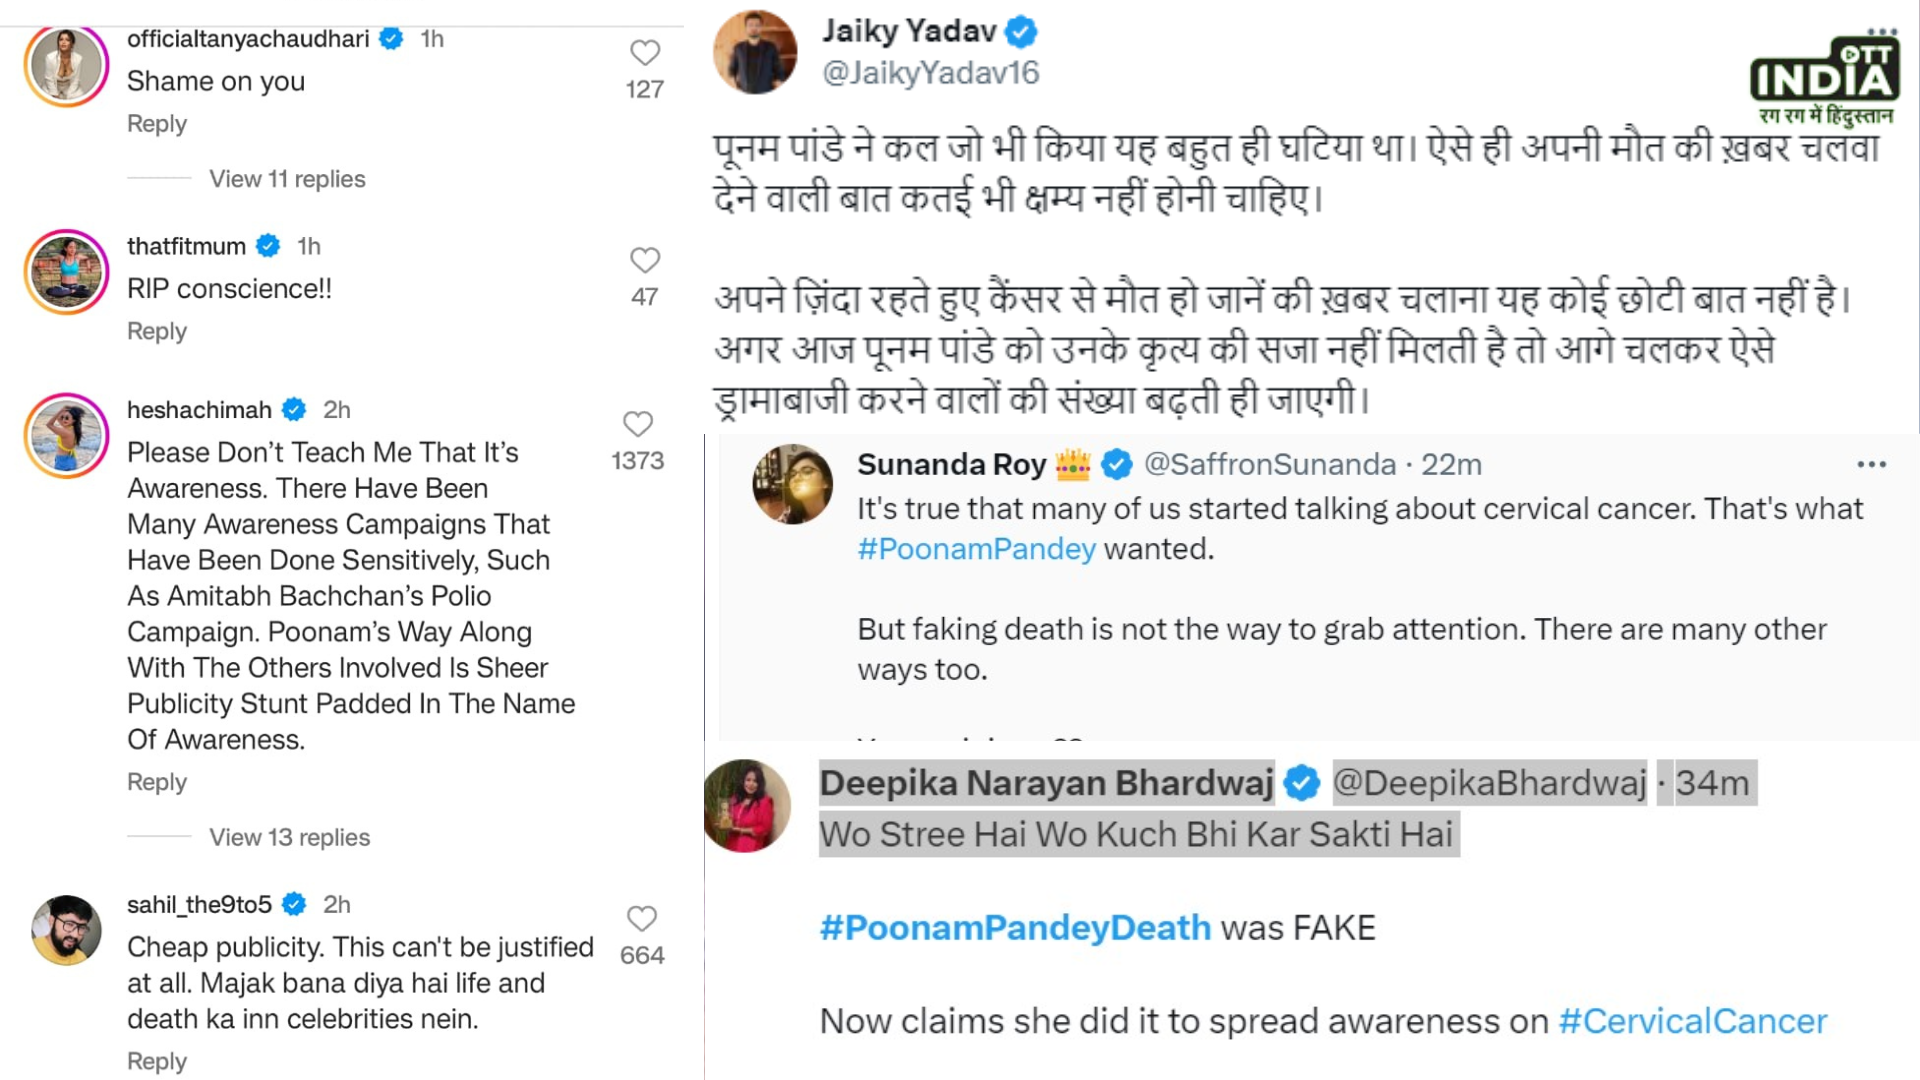Click the #PoonamPandeyDeath hashtag
The width and height of the screenshot is (1920, 1080).
tap(1015, 928)
